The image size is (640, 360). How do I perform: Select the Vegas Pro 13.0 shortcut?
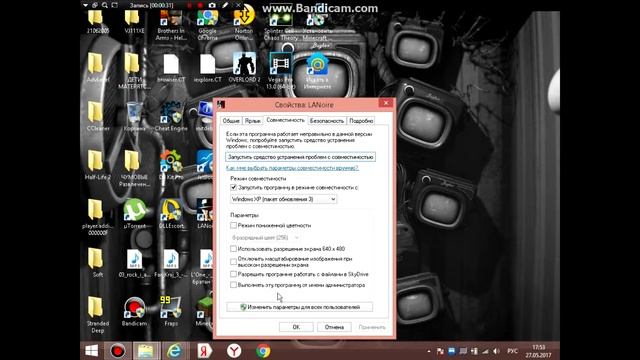point(280,71)
